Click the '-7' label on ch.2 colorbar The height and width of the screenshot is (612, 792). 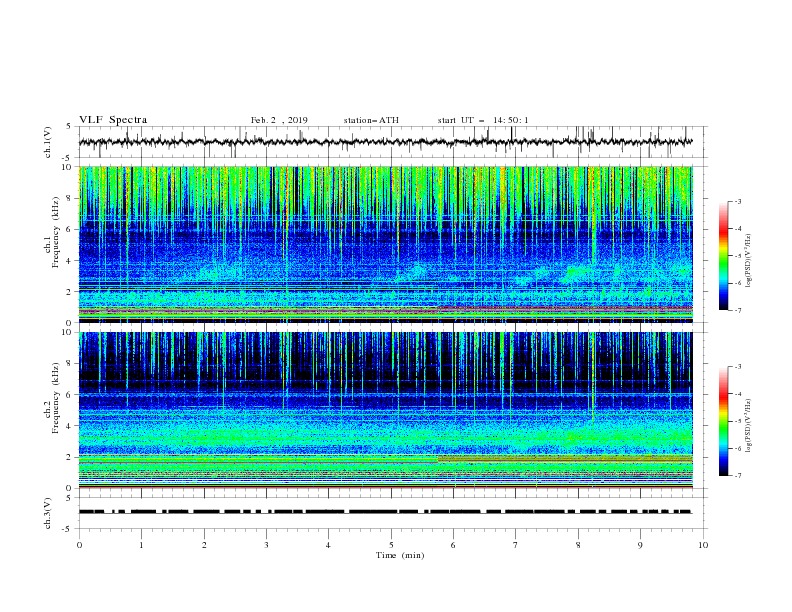(737, 476)
